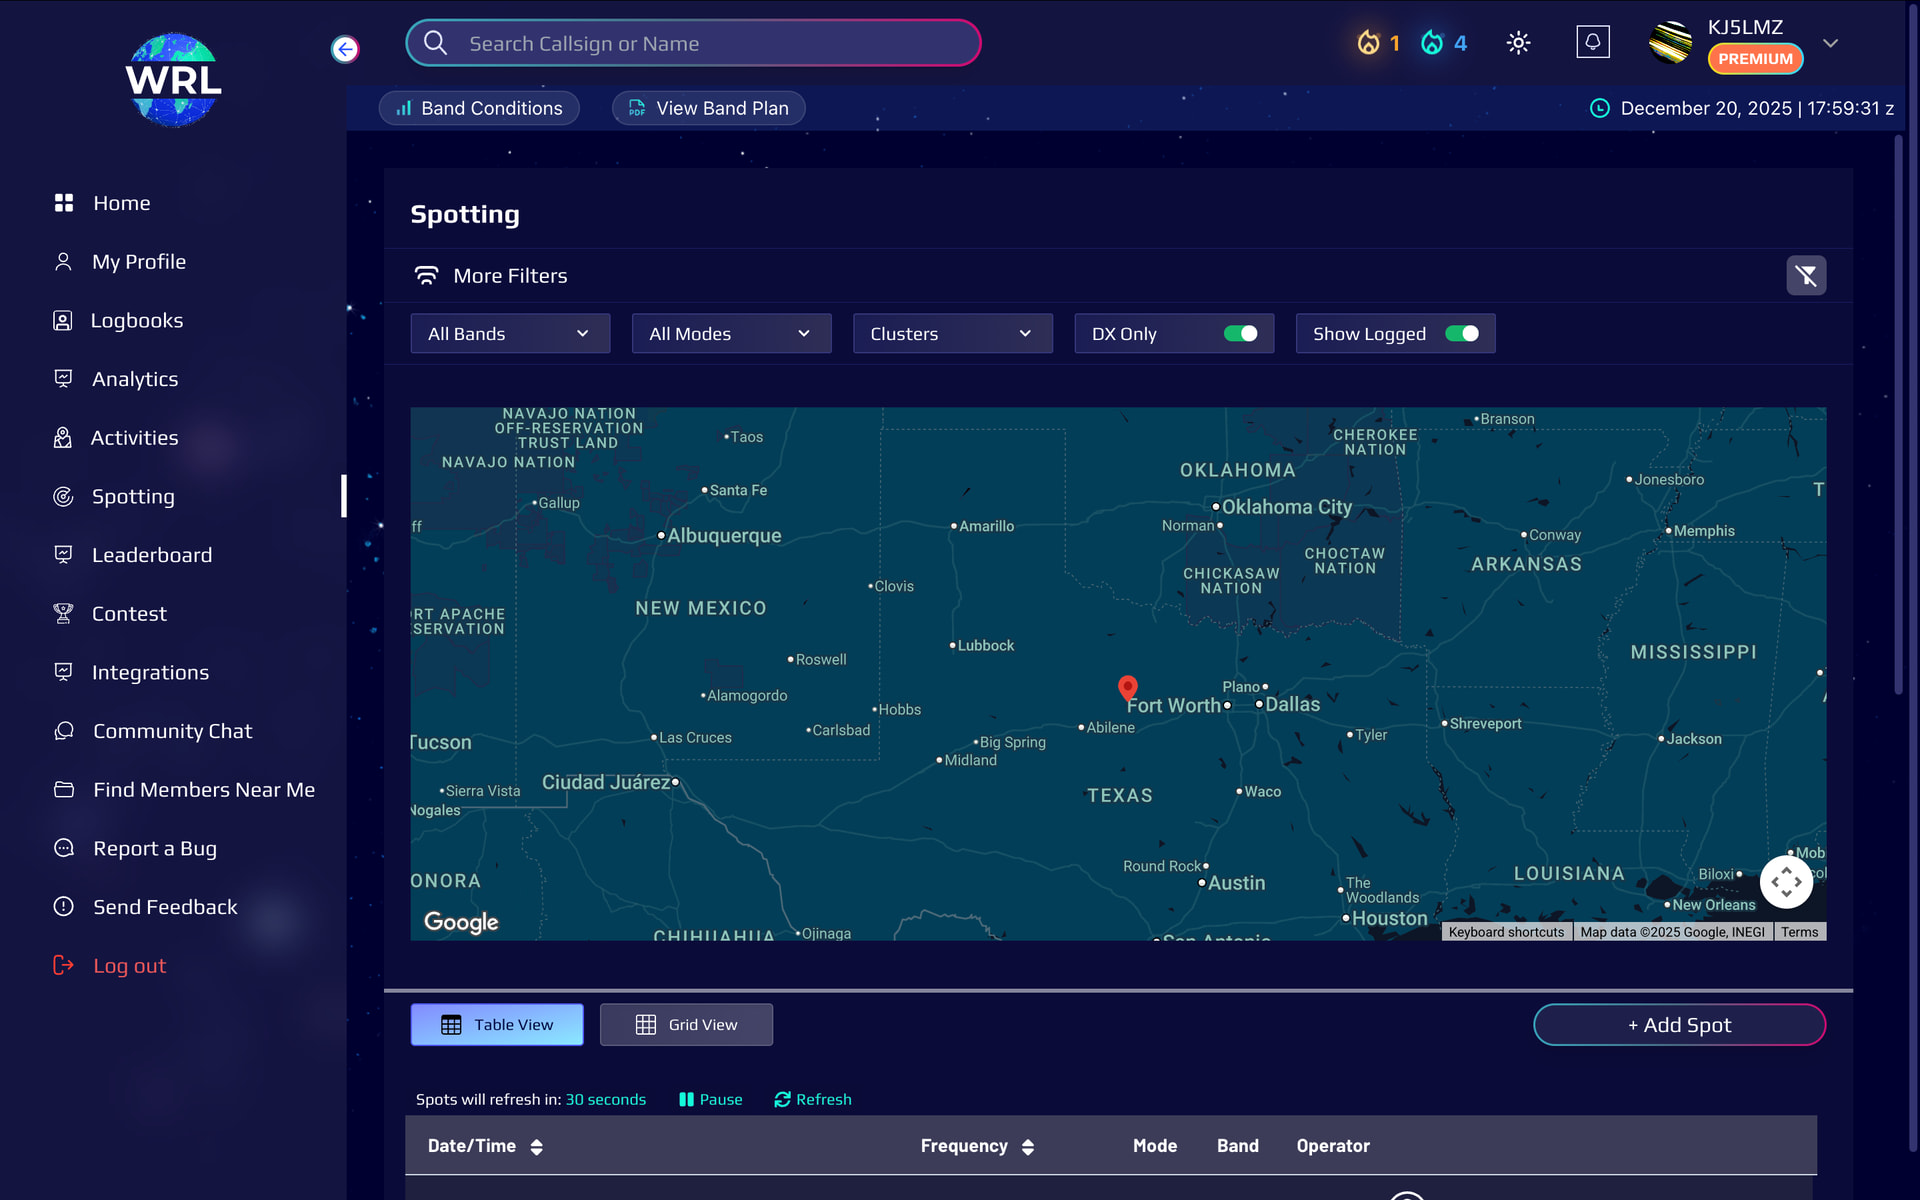The image size is (1920, 1200).
Task: Click the blue flame streak icon
Action: 1432,43
